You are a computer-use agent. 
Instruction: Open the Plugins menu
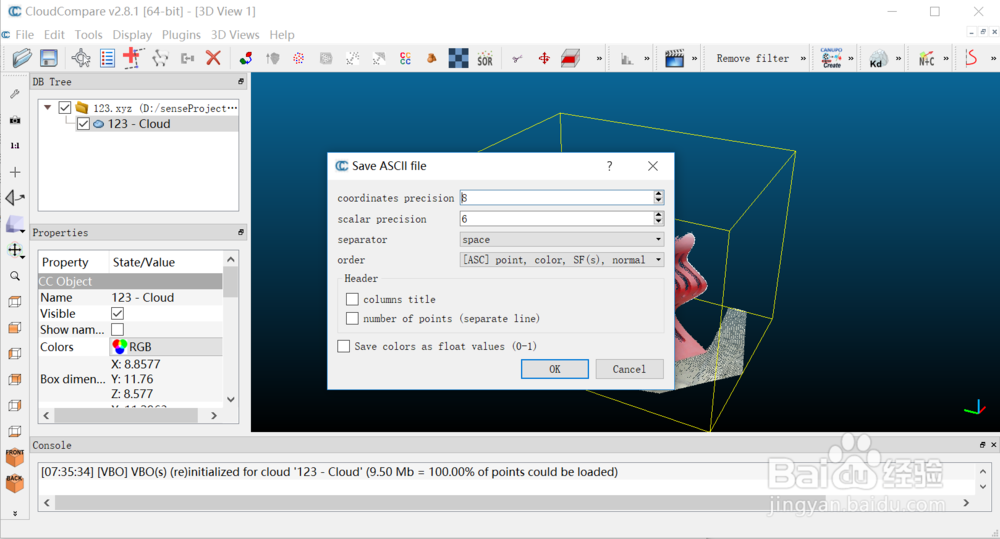(x=181, y=34)
